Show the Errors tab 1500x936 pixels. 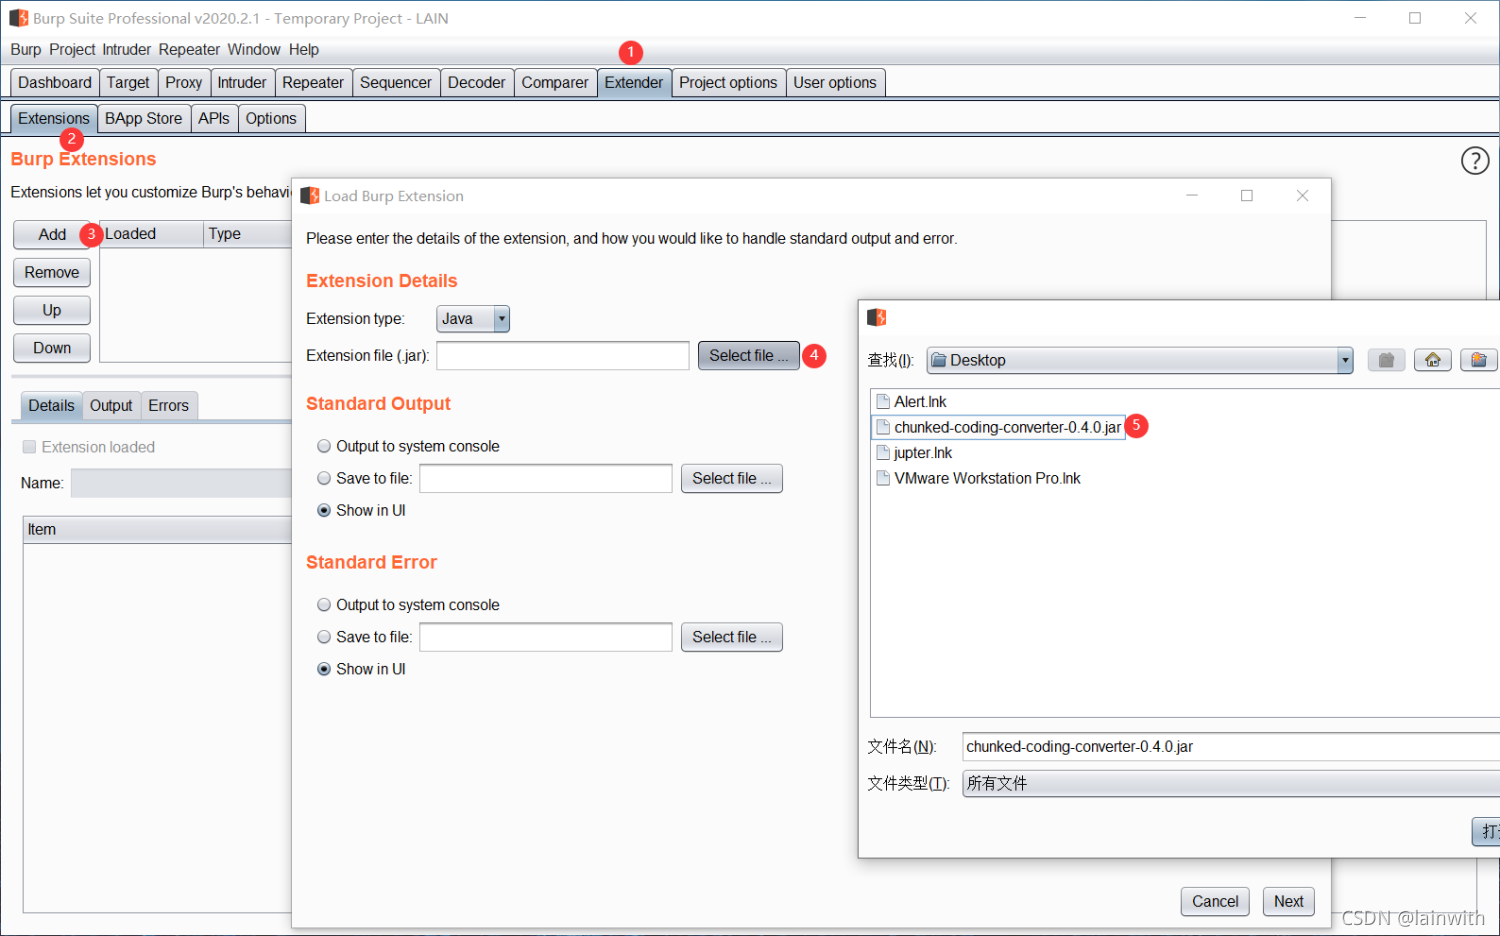point(169,406)
